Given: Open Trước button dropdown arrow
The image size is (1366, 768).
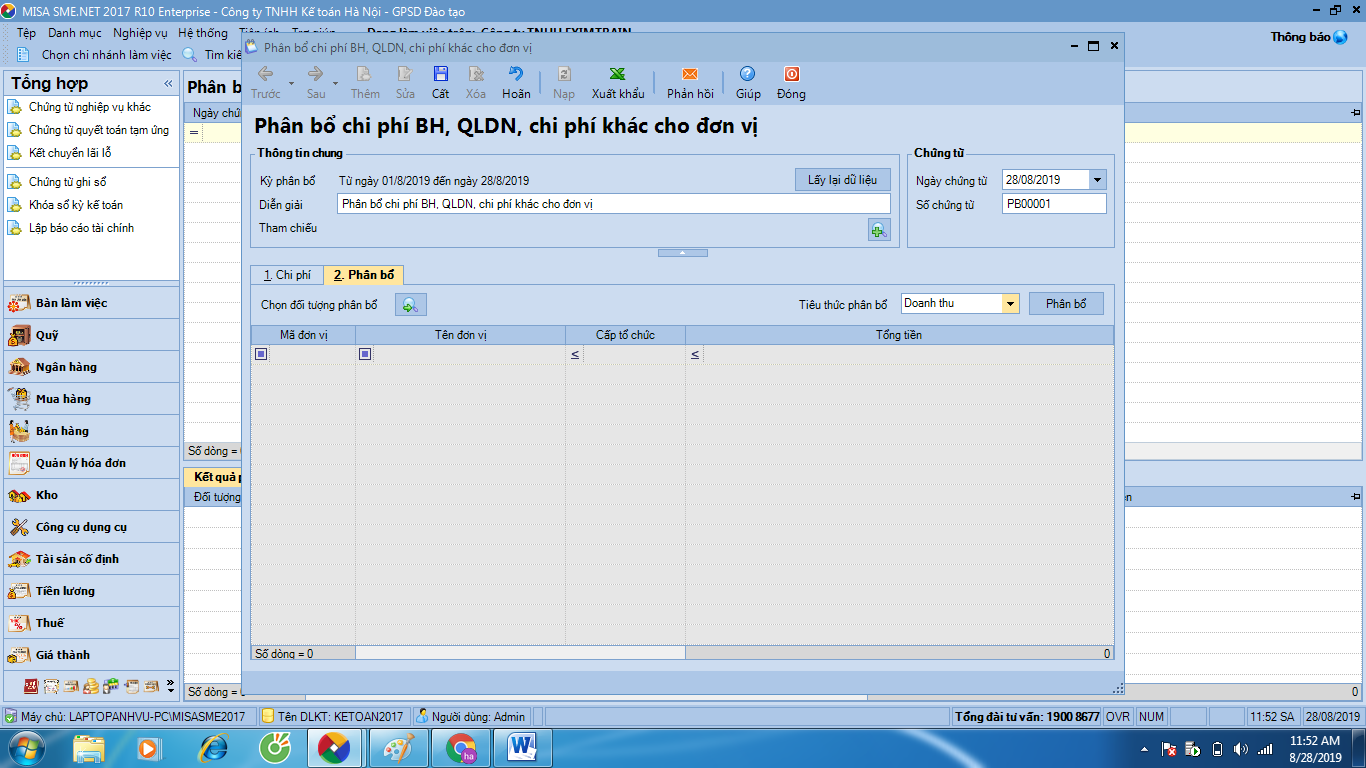Looking at the screenshot, I should tap(291, 83).
